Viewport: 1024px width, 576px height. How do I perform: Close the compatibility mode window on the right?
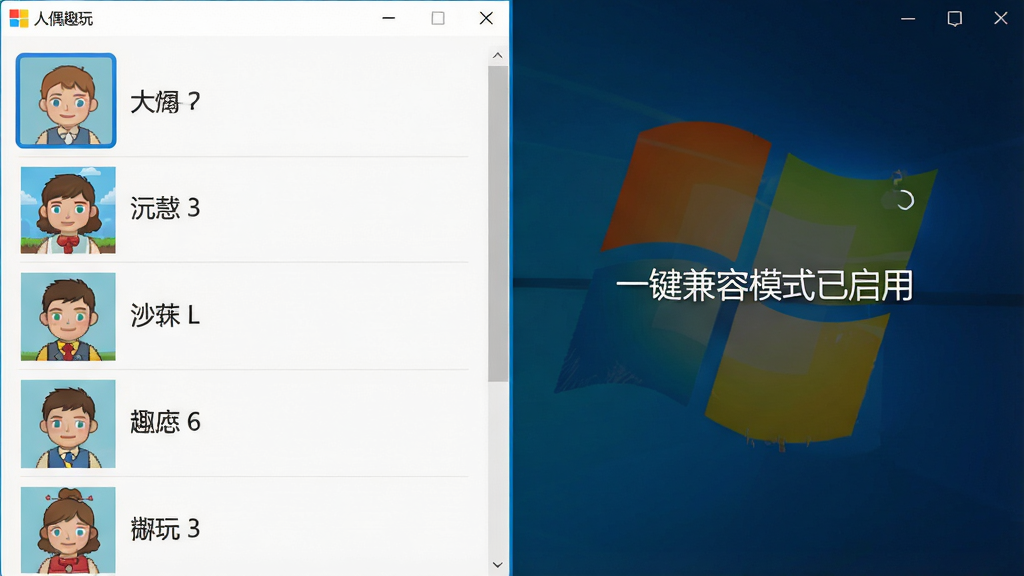coord(1000,19)
